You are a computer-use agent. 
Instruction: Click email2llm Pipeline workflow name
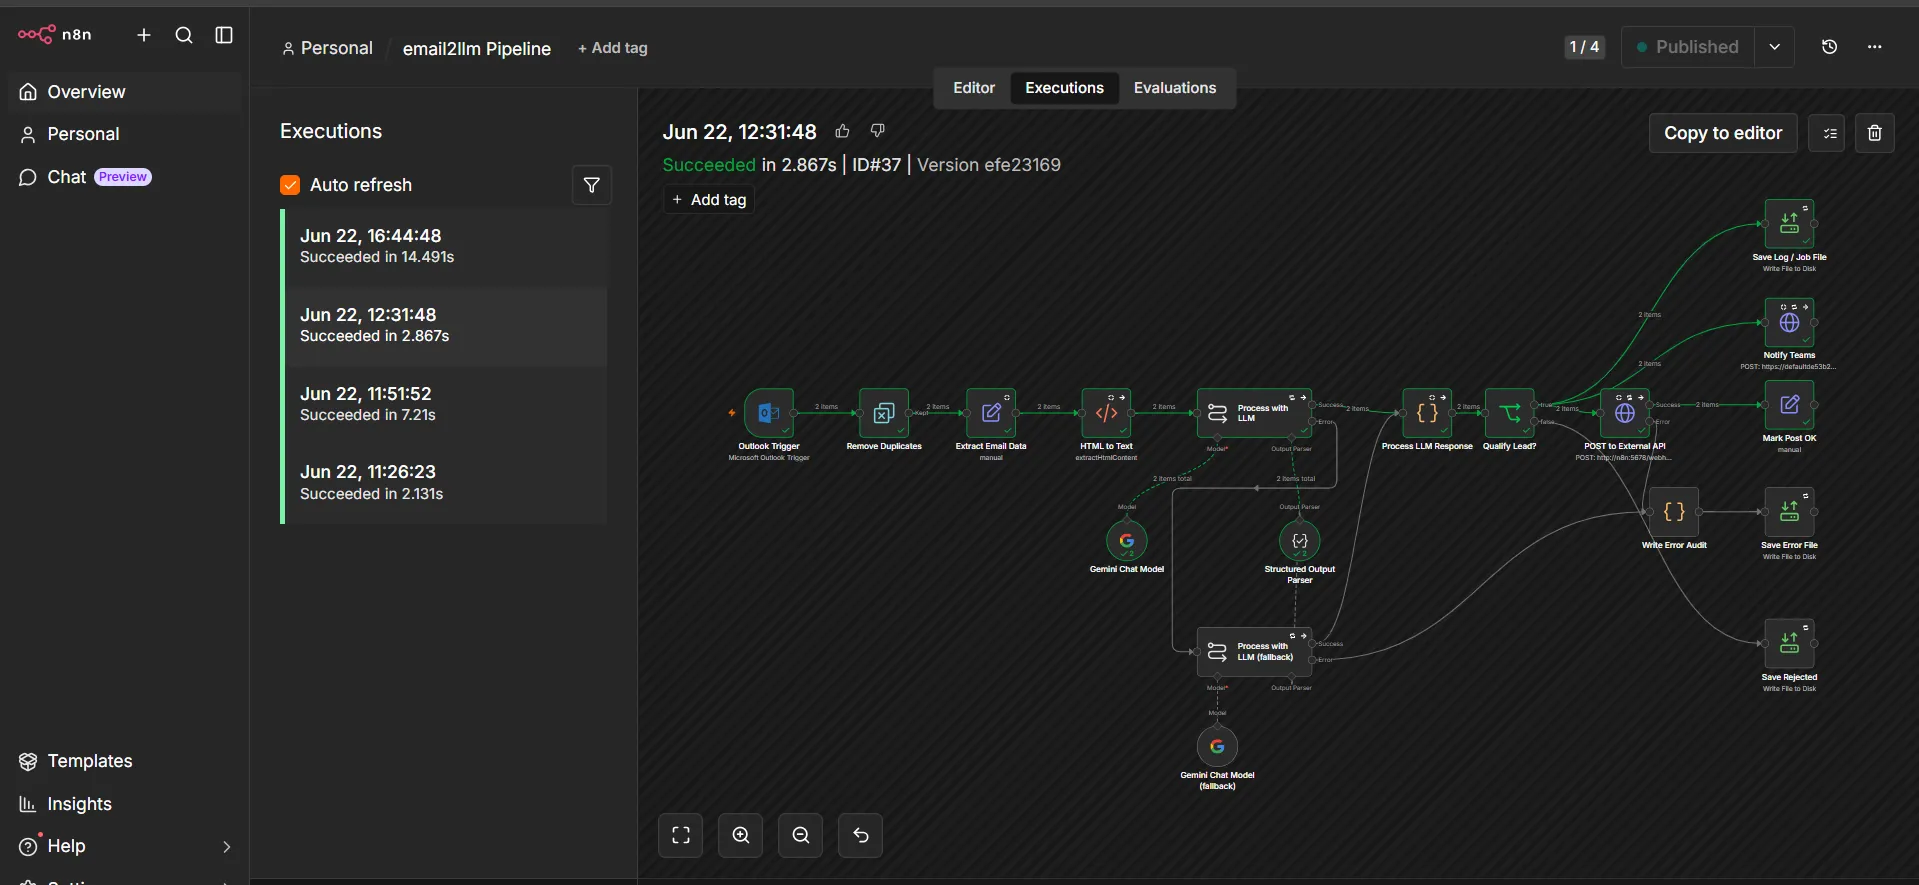click(x=477, y=48)
